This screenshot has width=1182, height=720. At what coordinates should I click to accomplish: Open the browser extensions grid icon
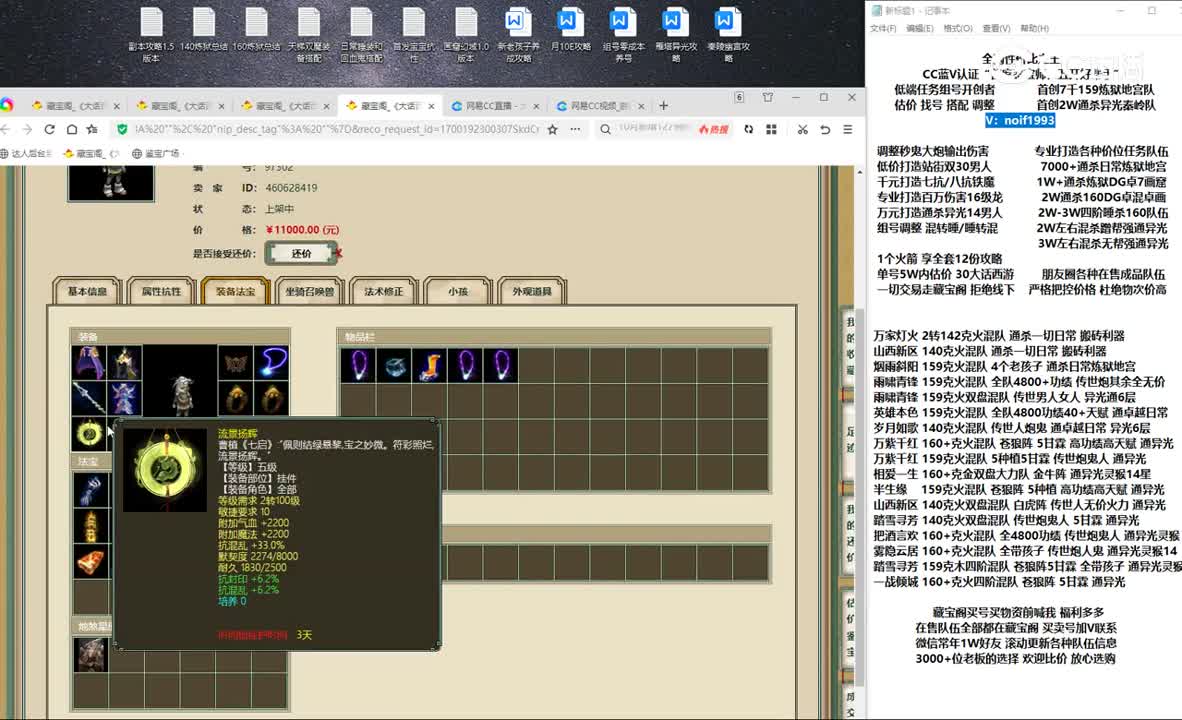coord(771,129)
